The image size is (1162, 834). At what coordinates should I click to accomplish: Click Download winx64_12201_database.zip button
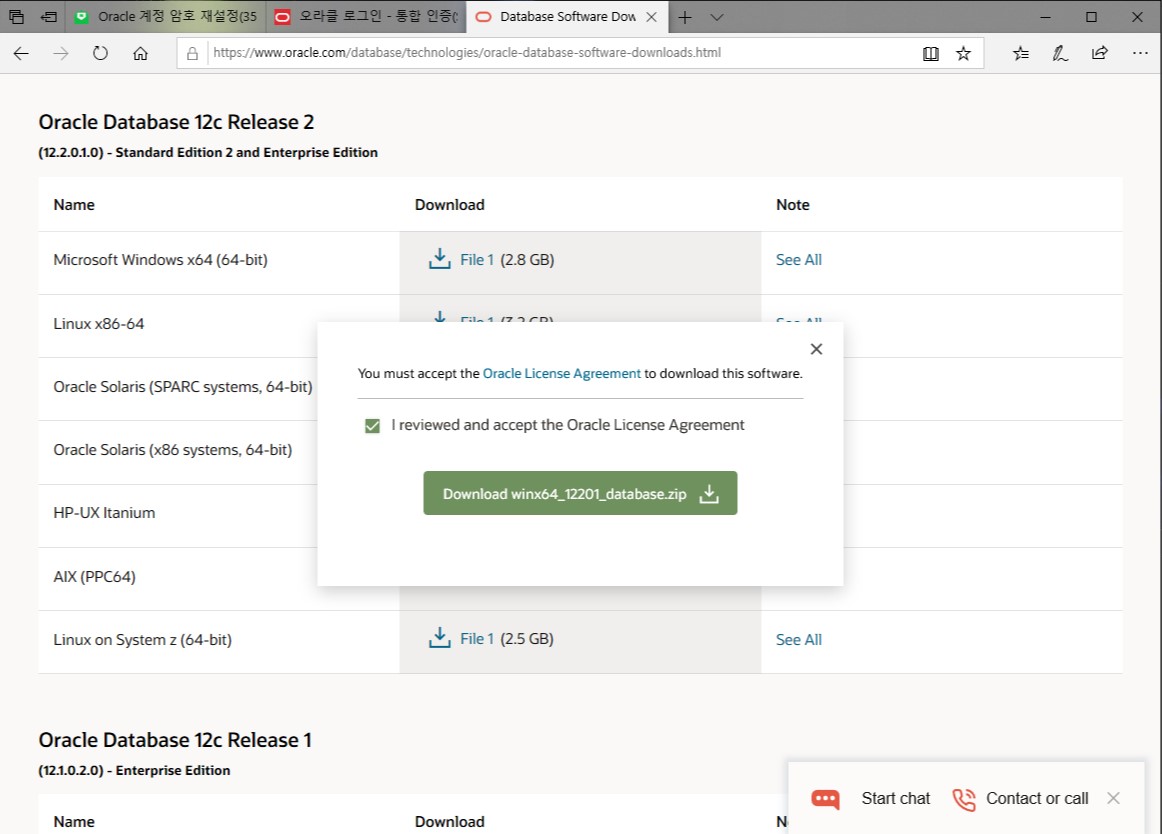(x=580, y=493)
